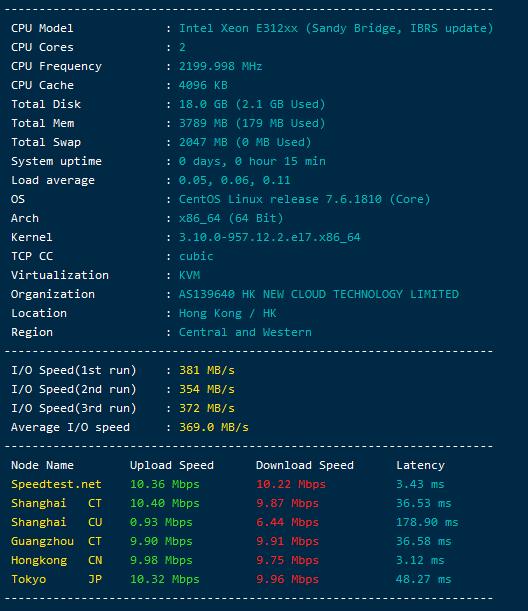
Task: Click the CPU Frequency 2199.998 MHz value
Action: (x=221, y=66)
